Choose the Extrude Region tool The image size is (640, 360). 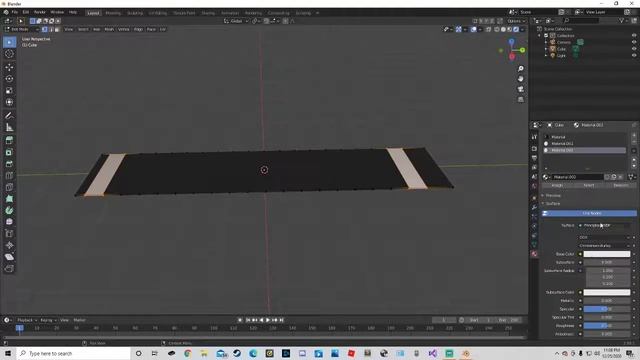coord(9,140)
